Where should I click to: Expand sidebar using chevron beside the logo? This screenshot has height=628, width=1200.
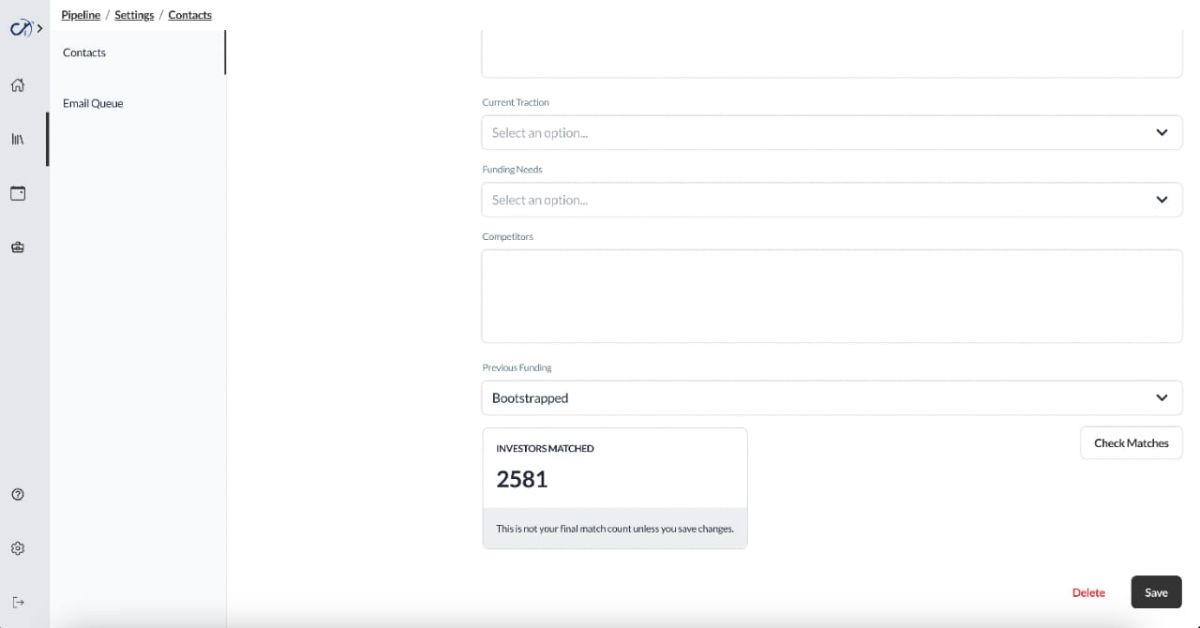click(40, 28)
